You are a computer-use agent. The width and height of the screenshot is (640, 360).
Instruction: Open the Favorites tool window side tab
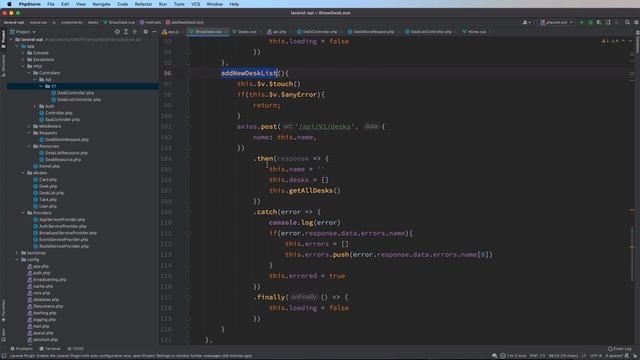click(3, 311)
